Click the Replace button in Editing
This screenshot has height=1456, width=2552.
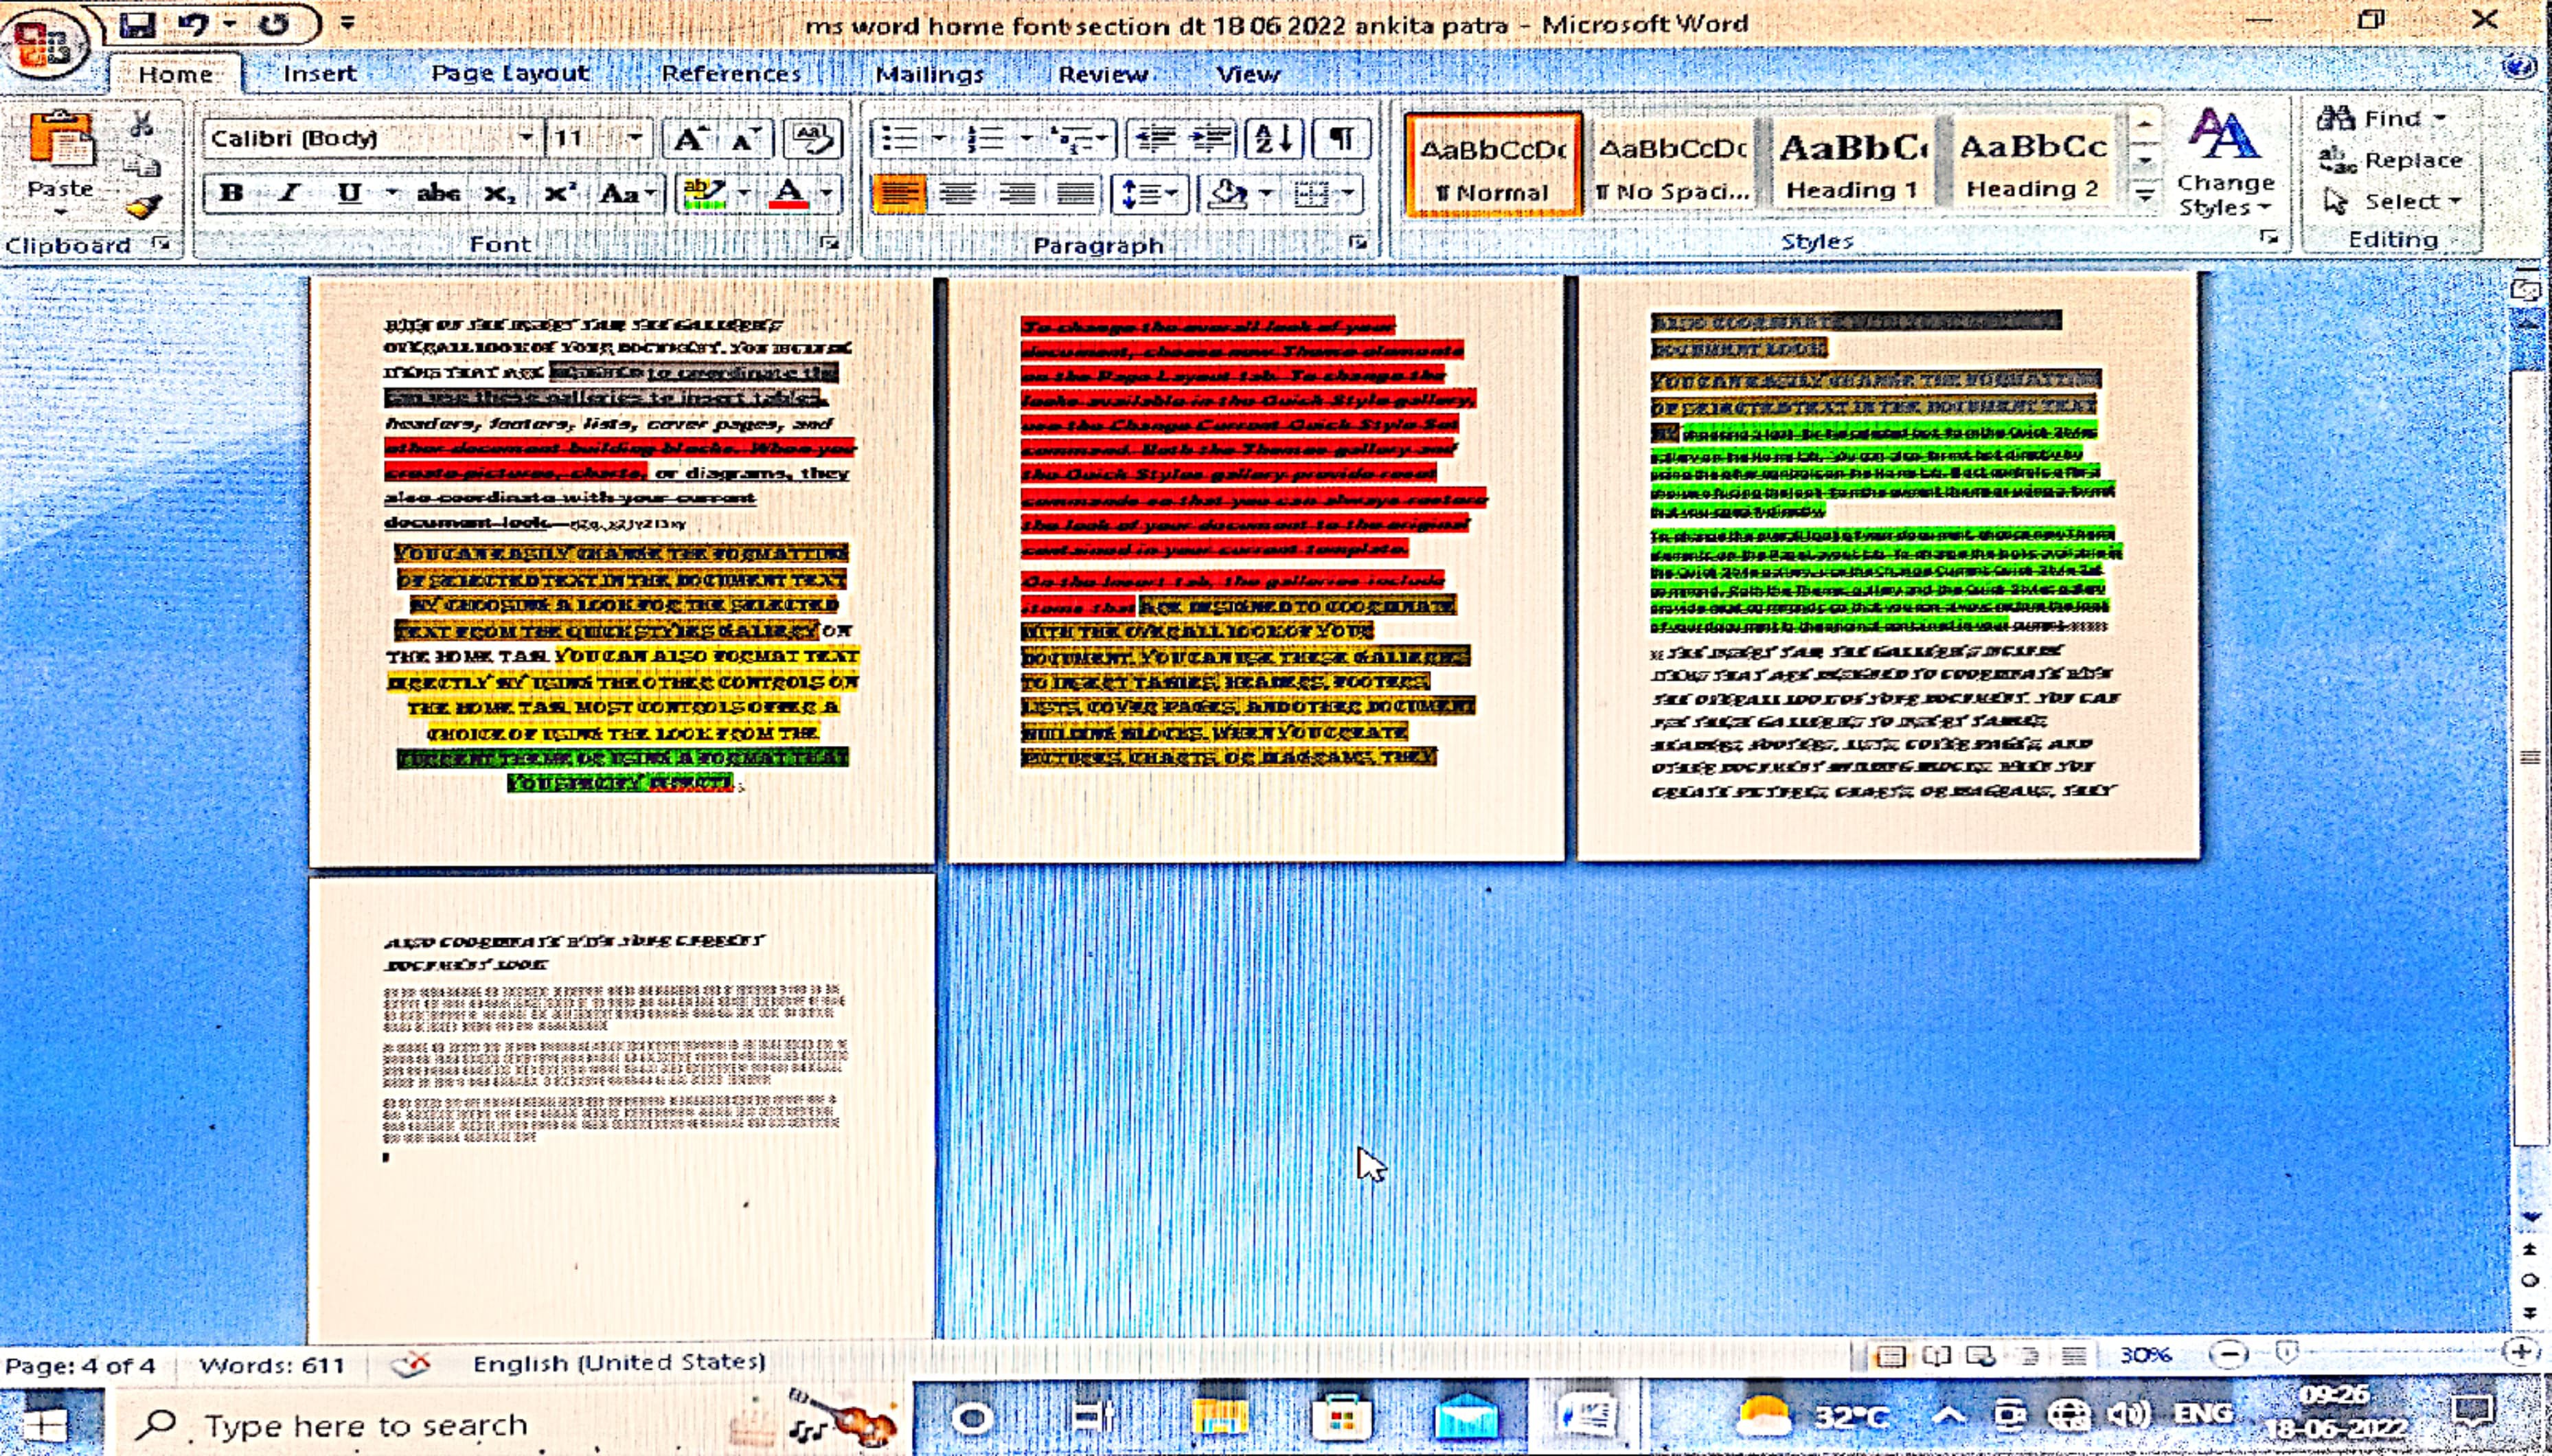tap(2392, 160)
